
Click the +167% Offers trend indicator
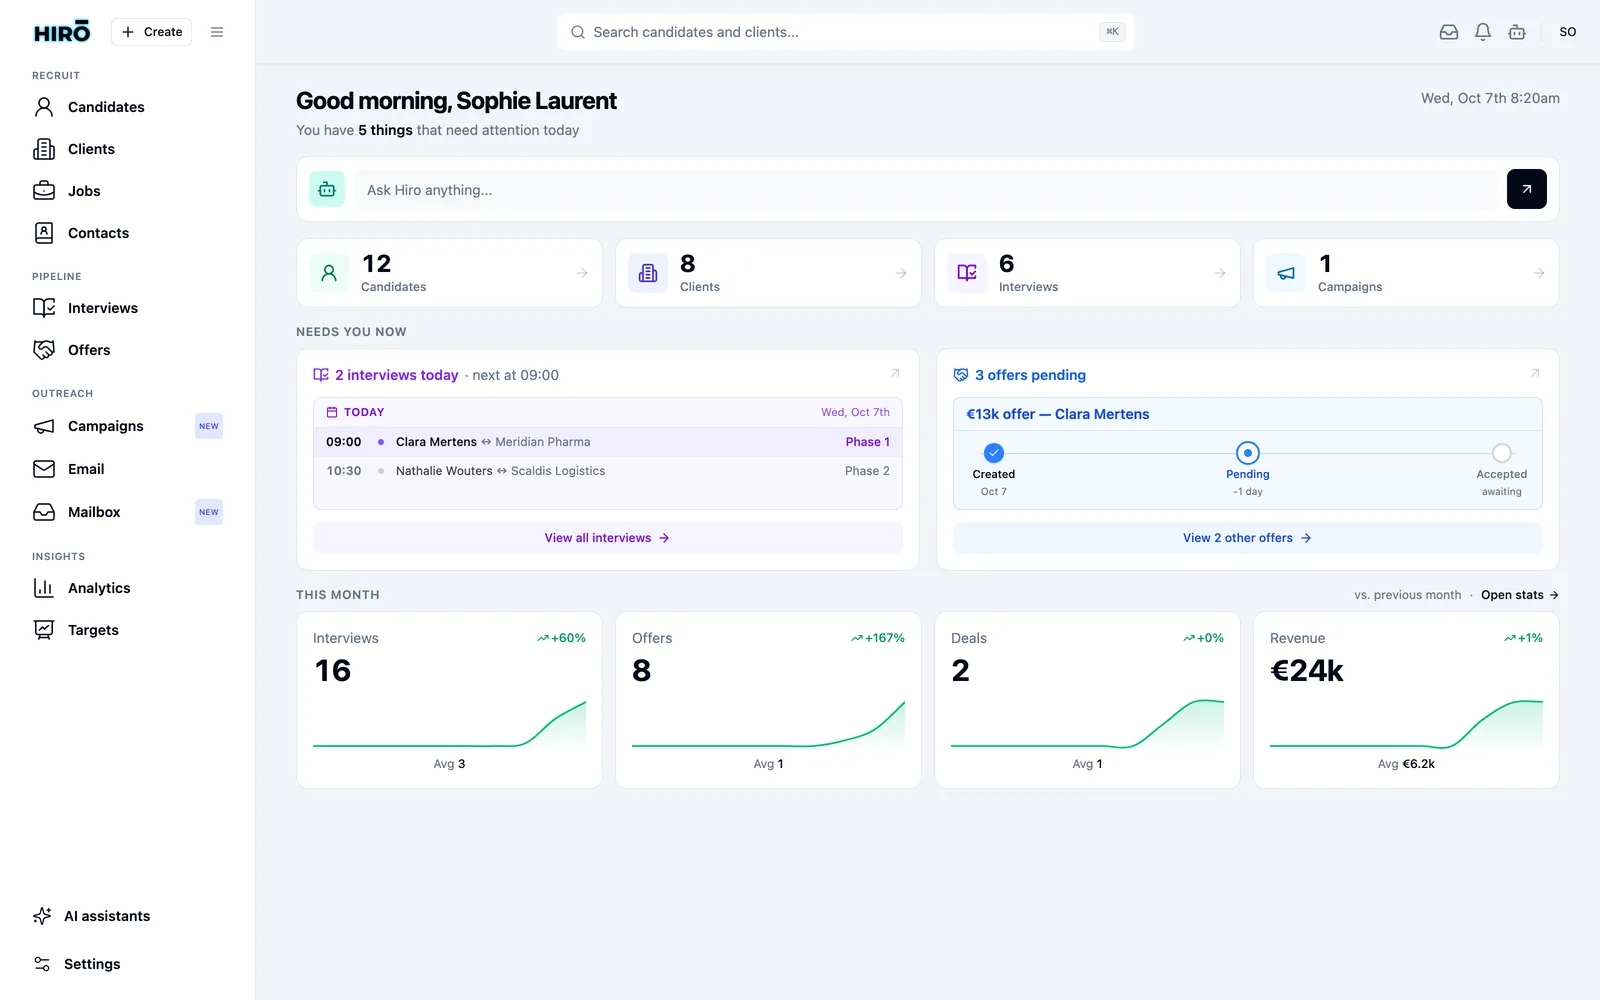point(878,638)
